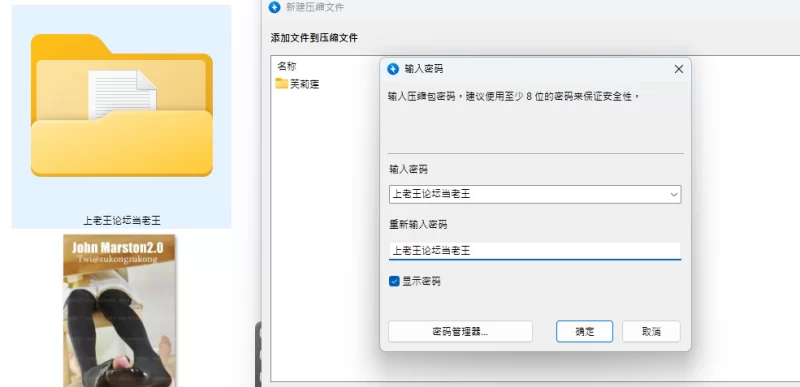Confirm the password with 确定
Image resolution: width=800 pixels, height=387 pixels.
point(585,331)
